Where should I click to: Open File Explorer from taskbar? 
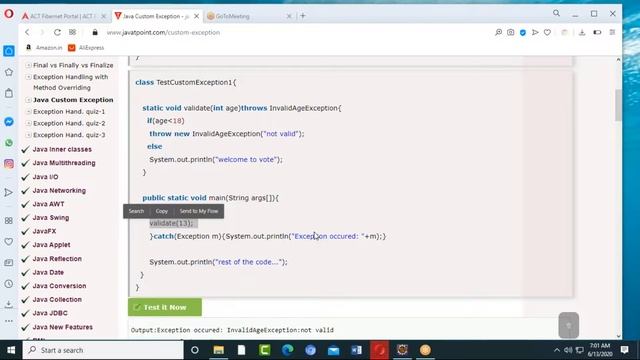coord(219,350)
